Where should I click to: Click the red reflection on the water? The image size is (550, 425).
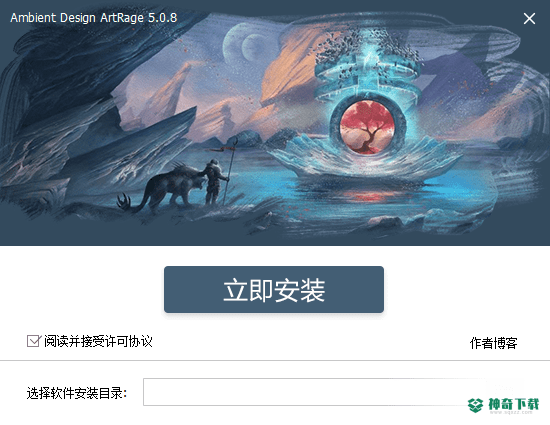coord(365,196)
